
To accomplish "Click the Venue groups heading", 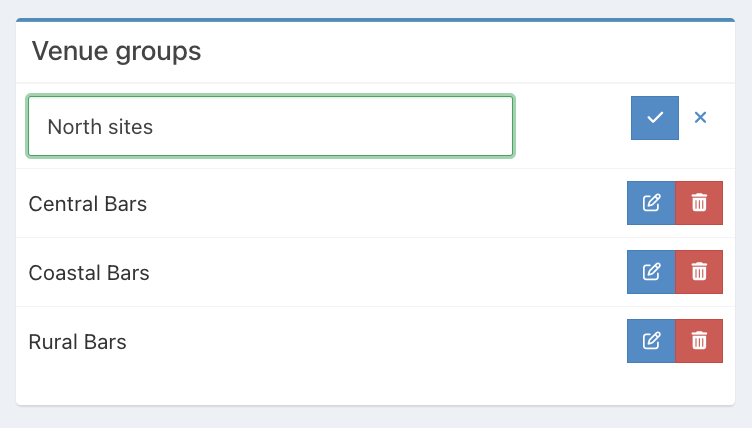I will pos(117,51).
